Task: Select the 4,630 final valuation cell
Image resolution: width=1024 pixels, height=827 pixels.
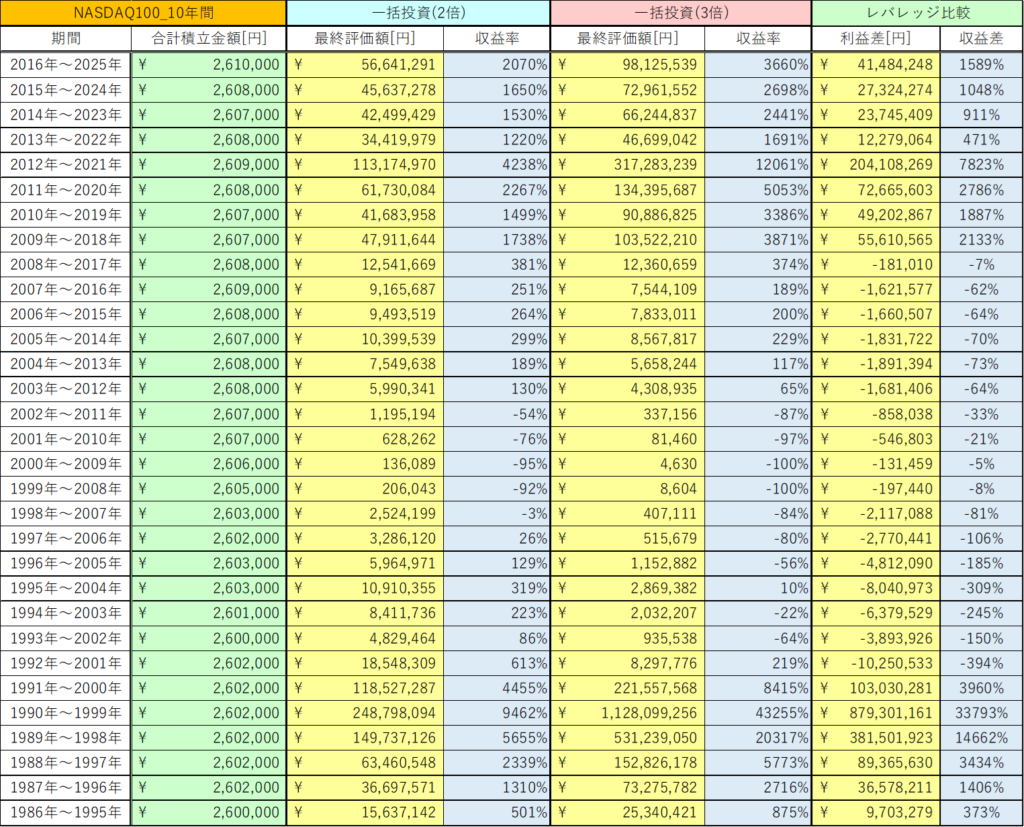Action: point(628,464)
